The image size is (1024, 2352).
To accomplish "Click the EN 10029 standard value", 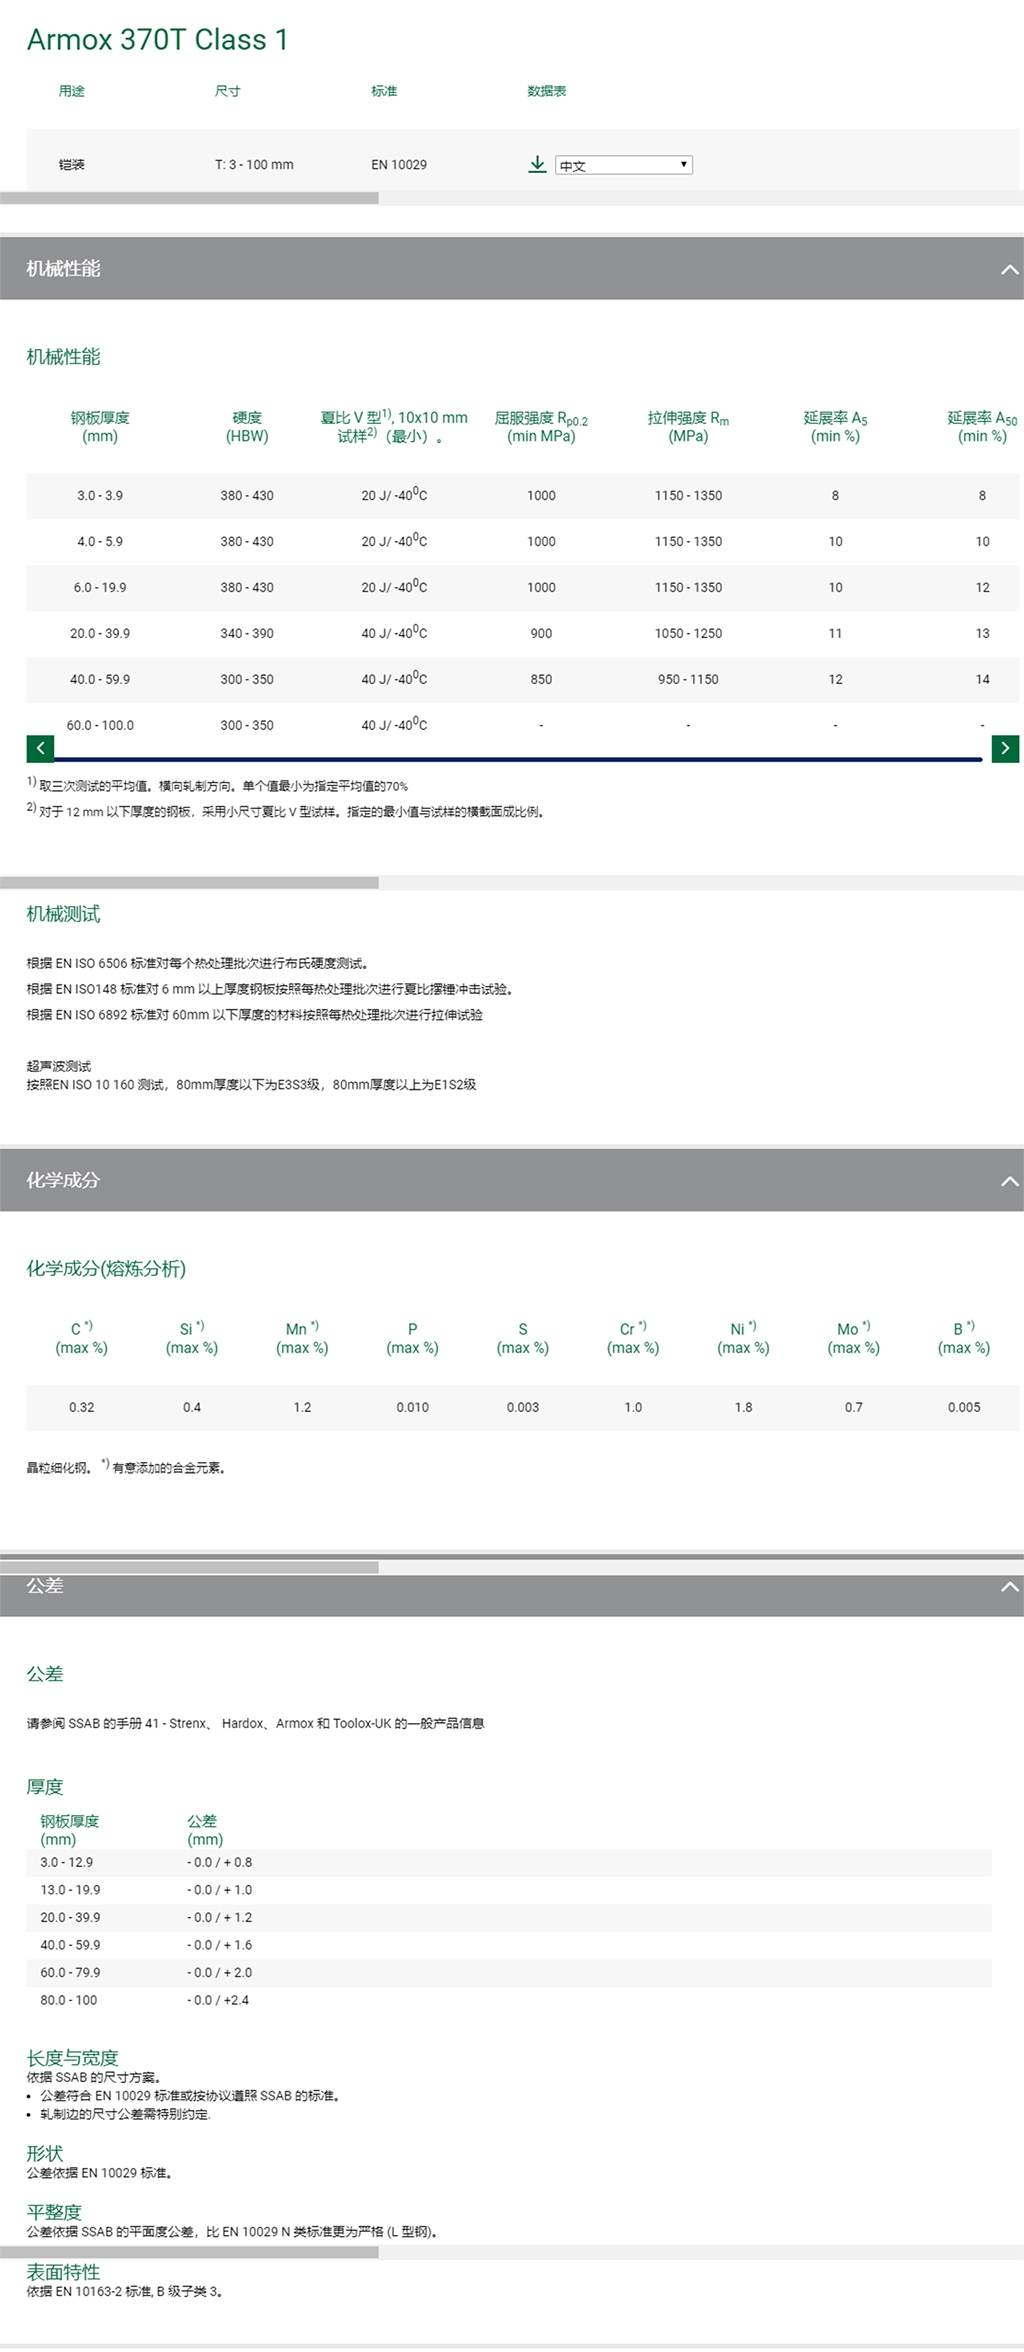I will click(x=399, y=165).
